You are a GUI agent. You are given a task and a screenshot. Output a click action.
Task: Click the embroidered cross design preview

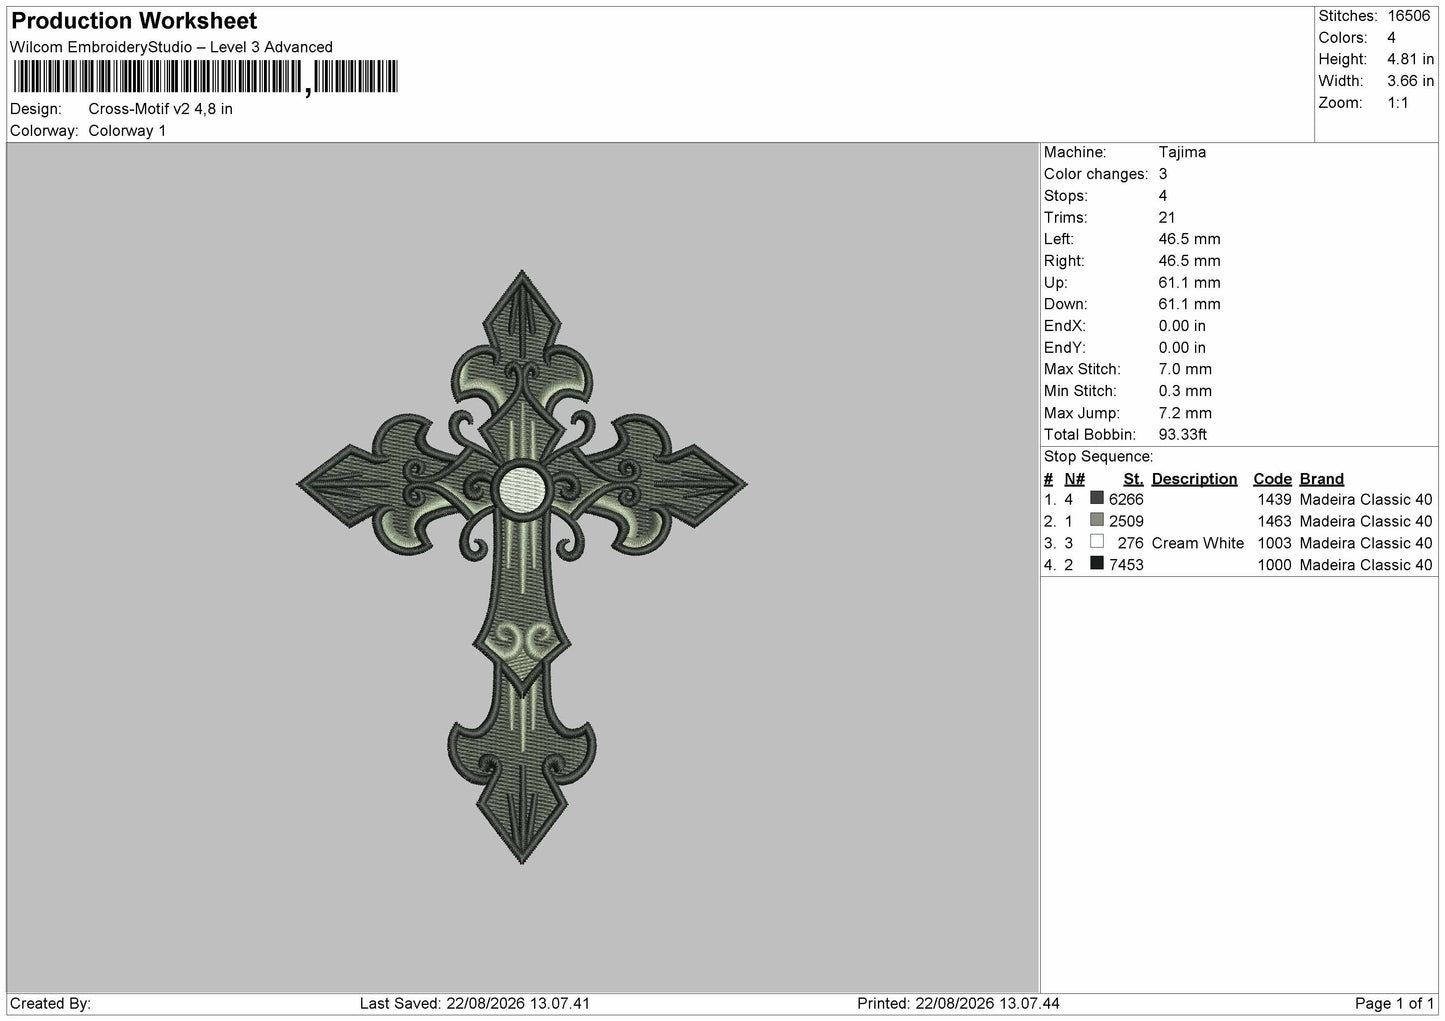[x=522, y=567]
